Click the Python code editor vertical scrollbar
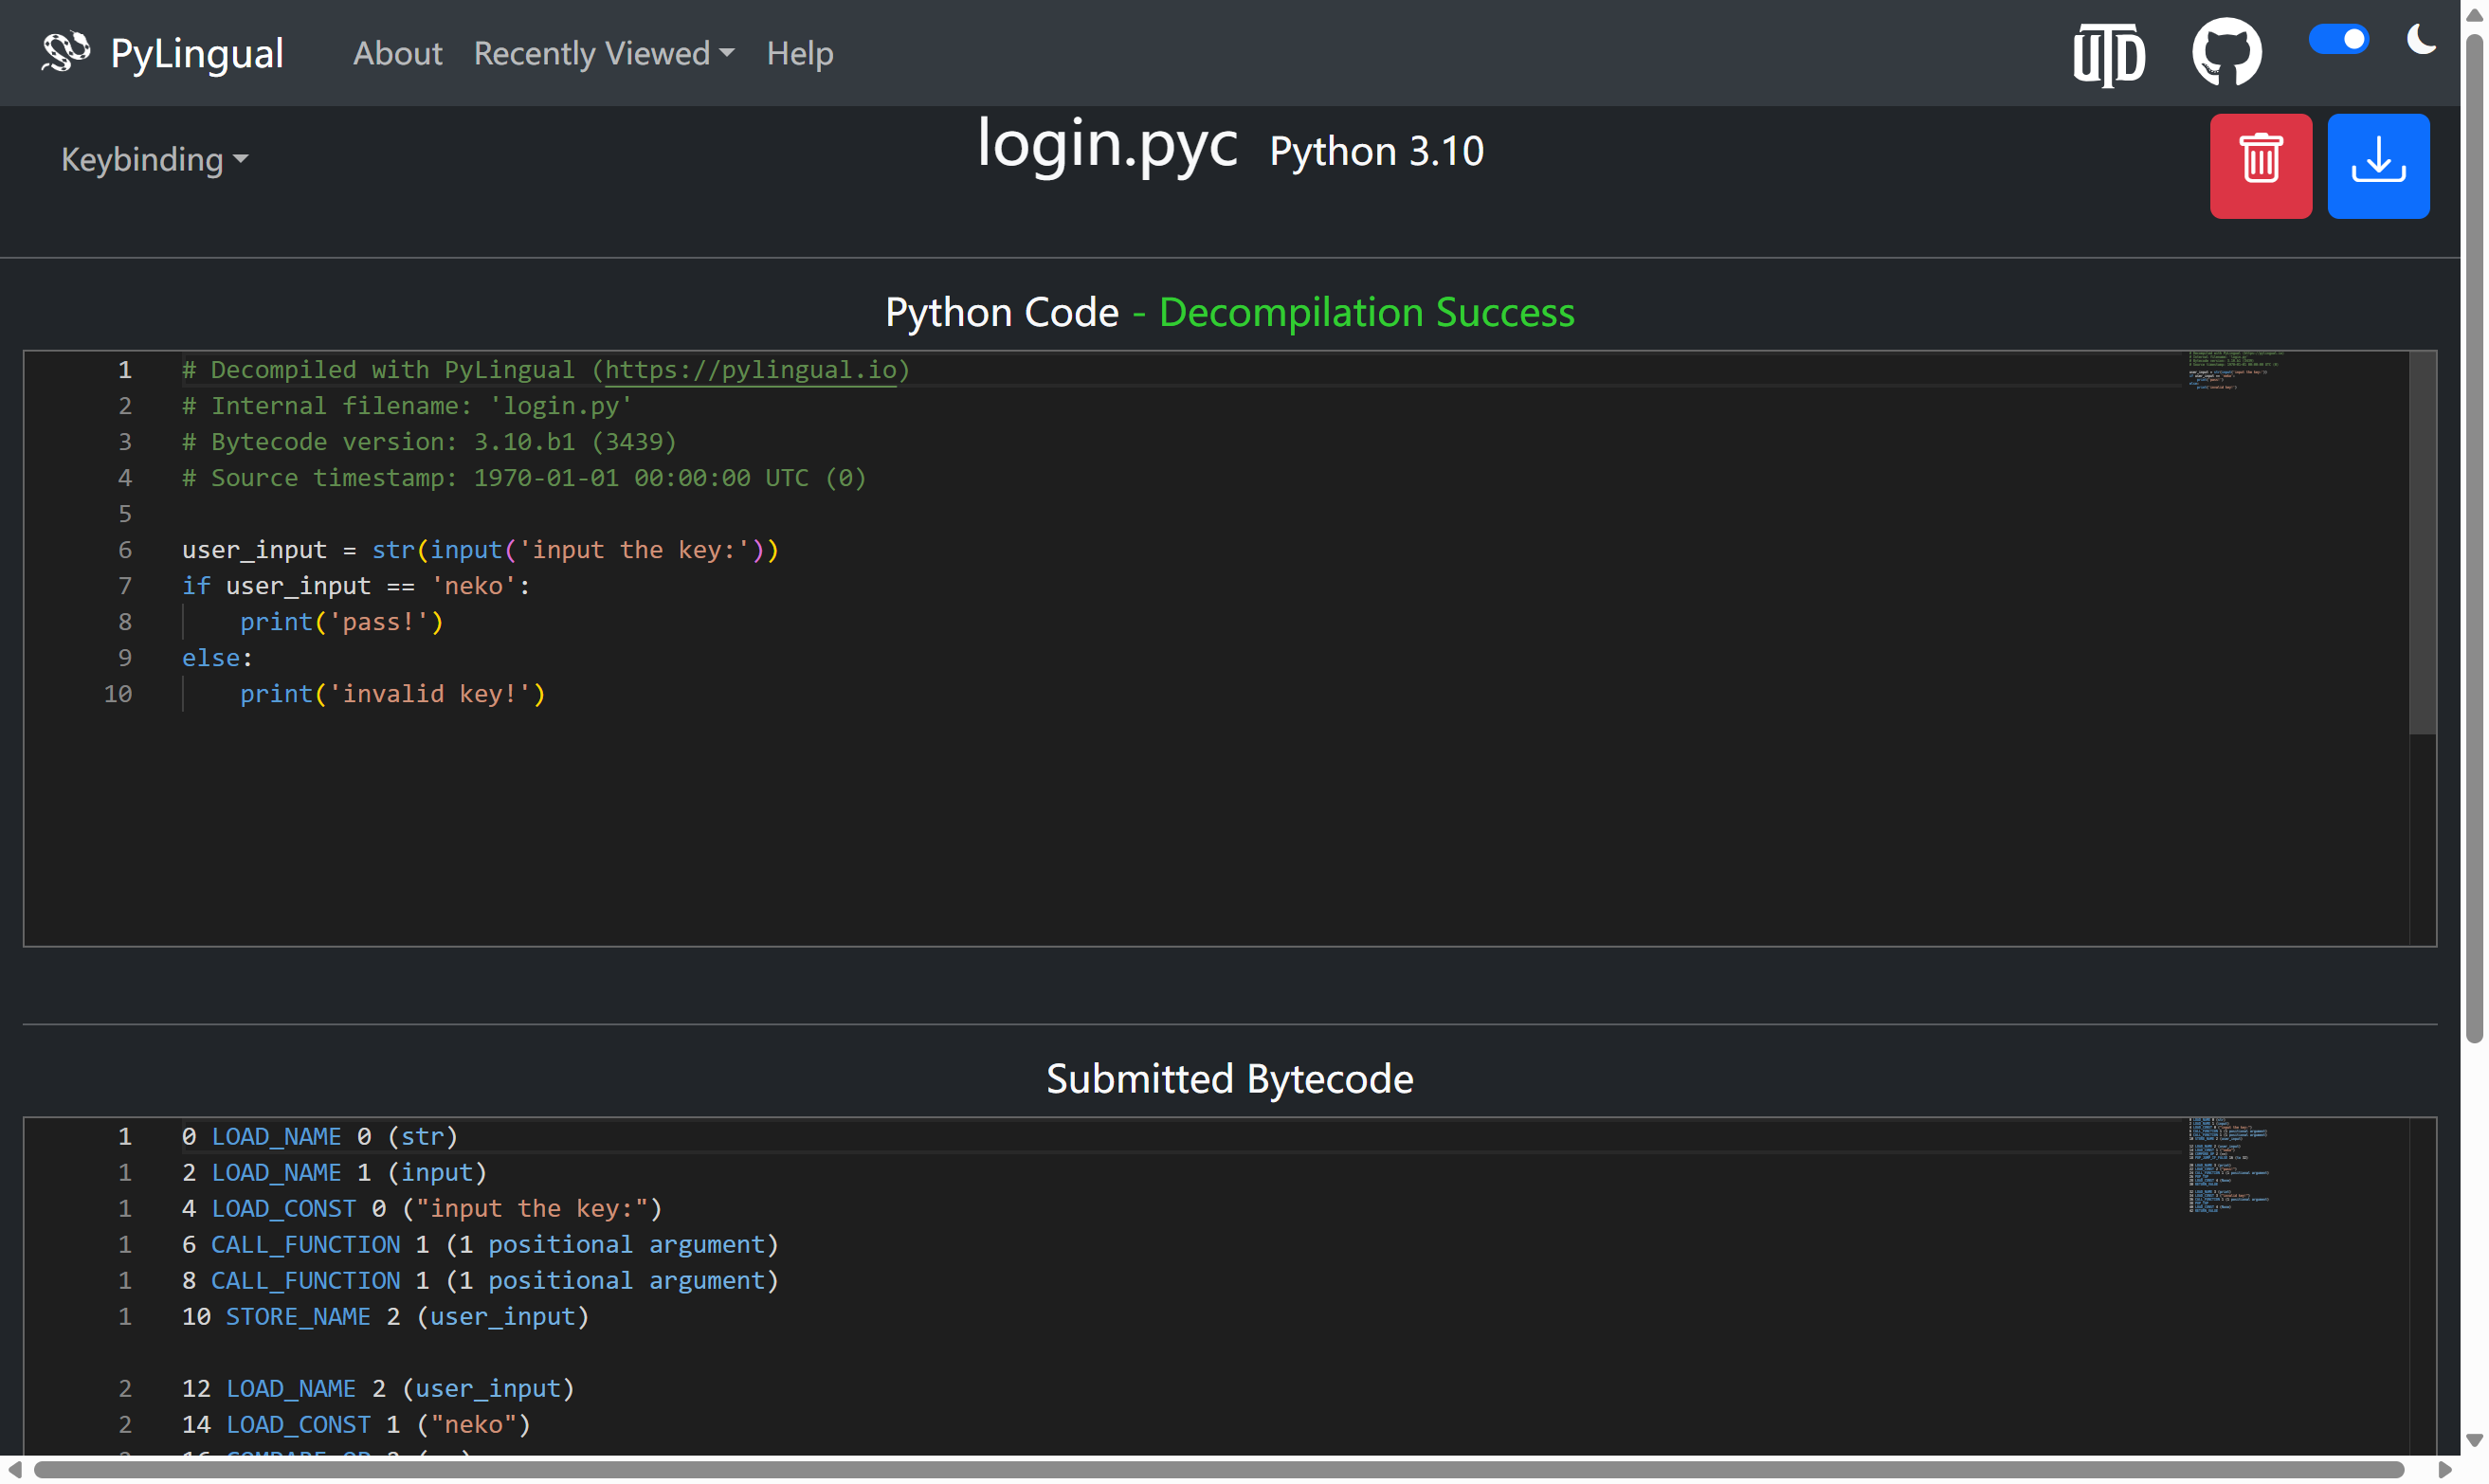 [x=2422, y=545]
